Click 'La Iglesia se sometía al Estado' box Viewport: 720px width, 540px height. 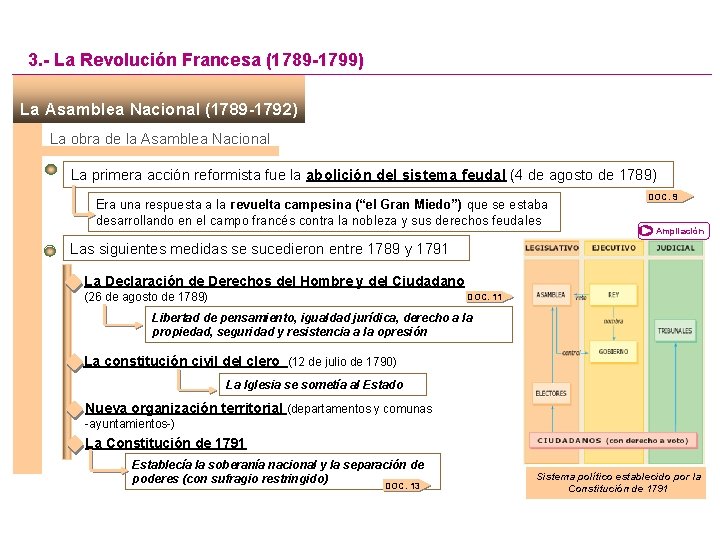[323, 384]
